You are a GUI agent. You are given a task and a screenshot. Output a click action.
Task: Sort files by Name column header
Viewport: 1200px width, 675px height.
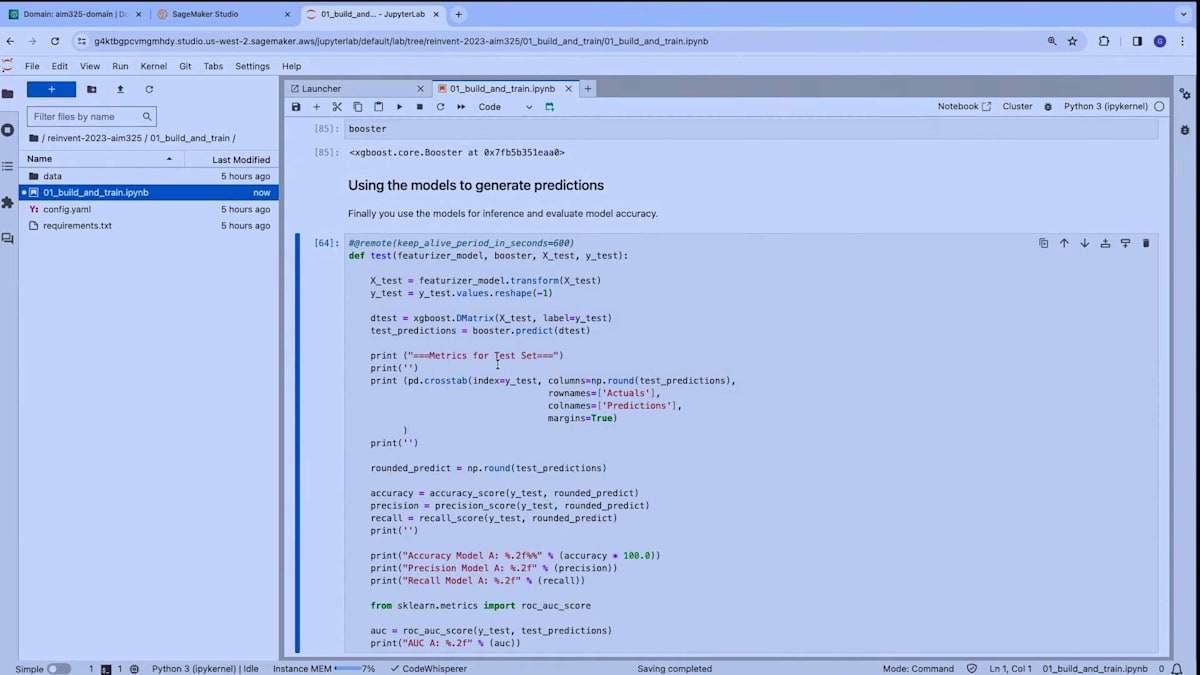(100, 159)
